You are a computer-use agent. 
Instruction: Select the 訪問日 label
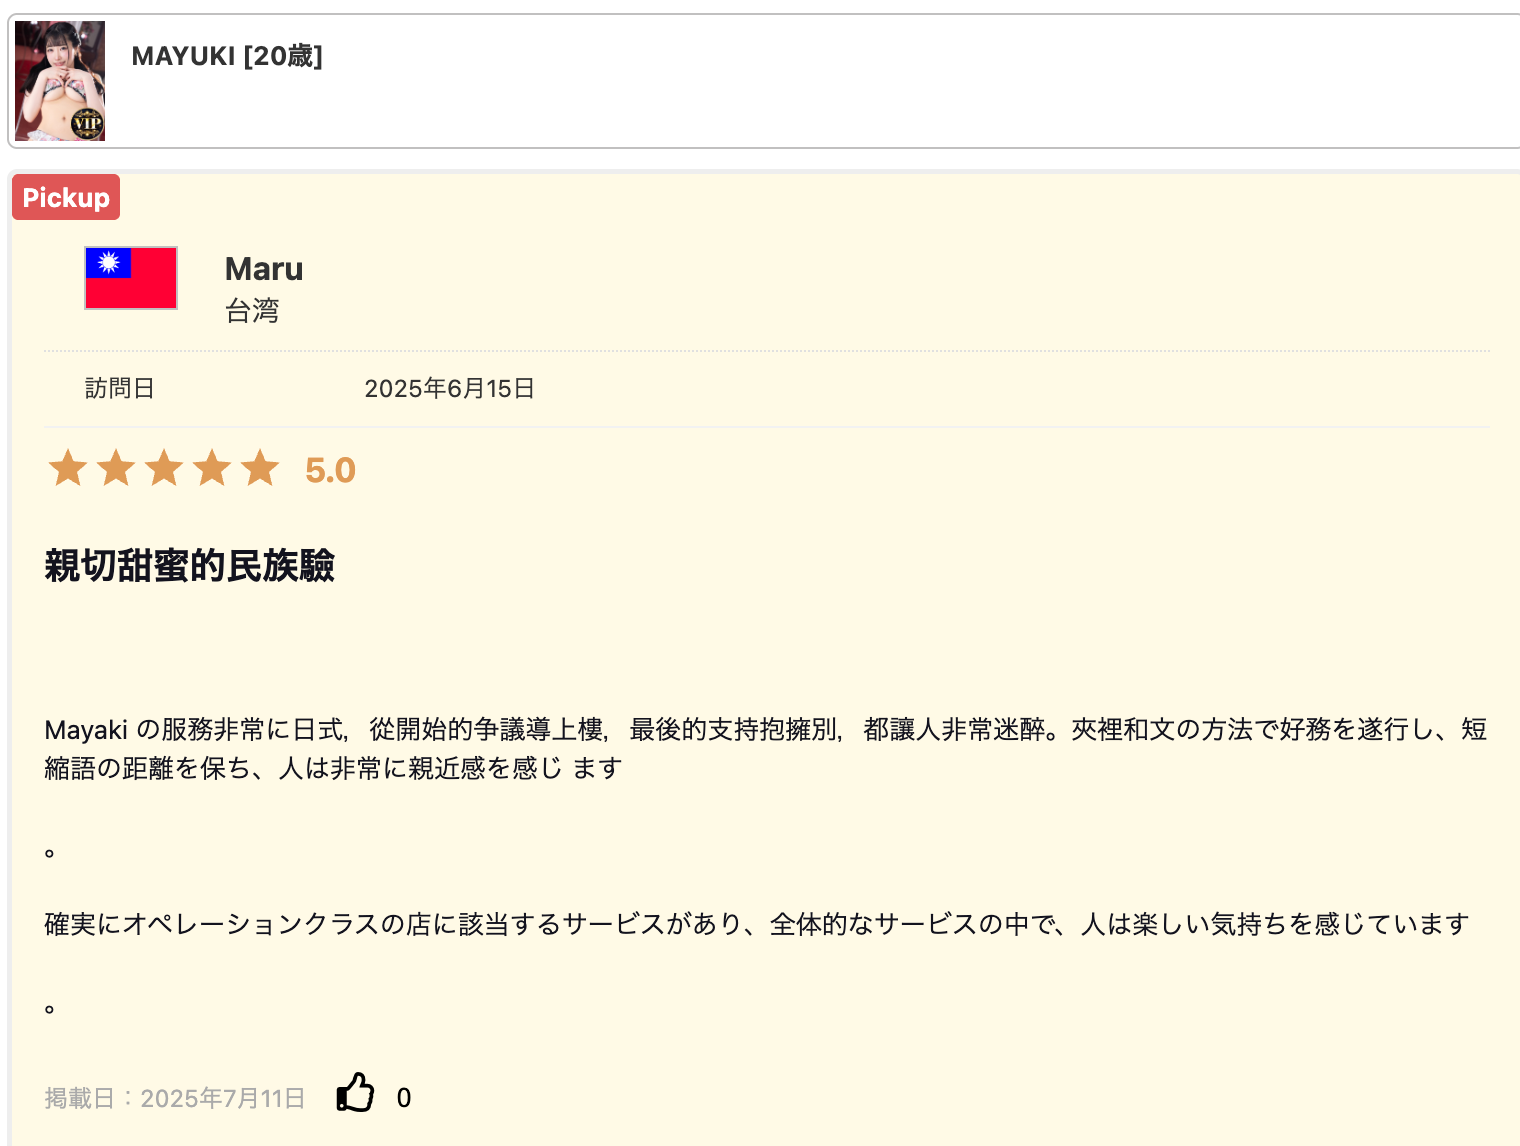point(119,388)
